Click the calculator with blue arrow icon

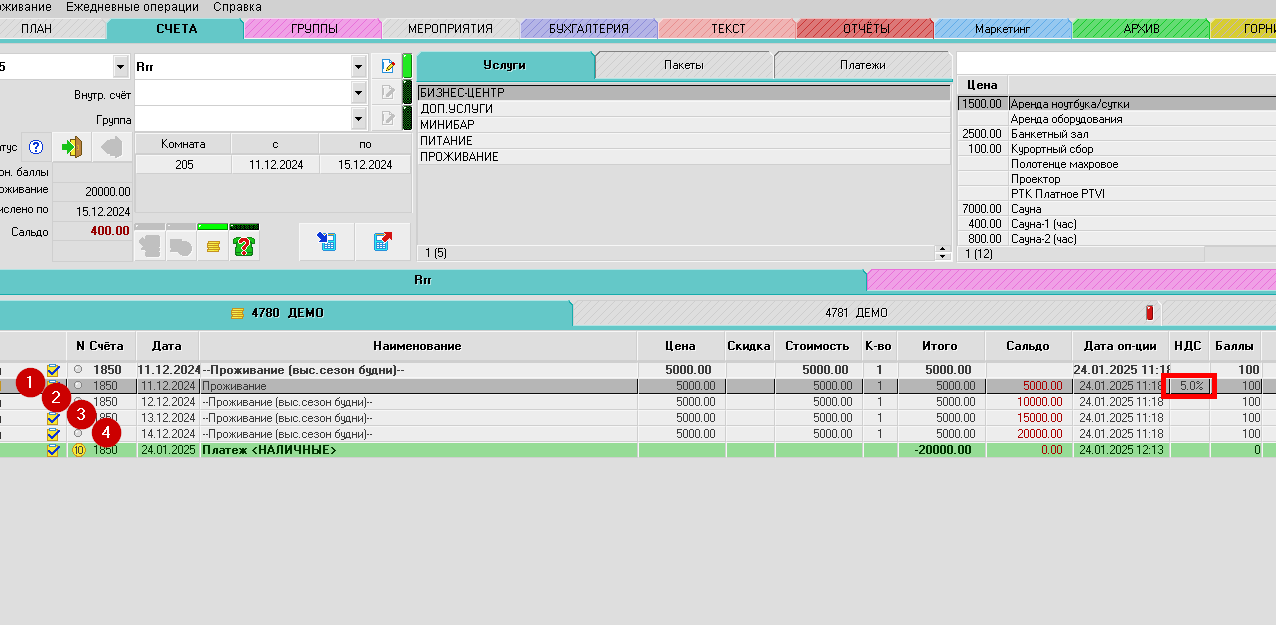(x=326, y=242)
